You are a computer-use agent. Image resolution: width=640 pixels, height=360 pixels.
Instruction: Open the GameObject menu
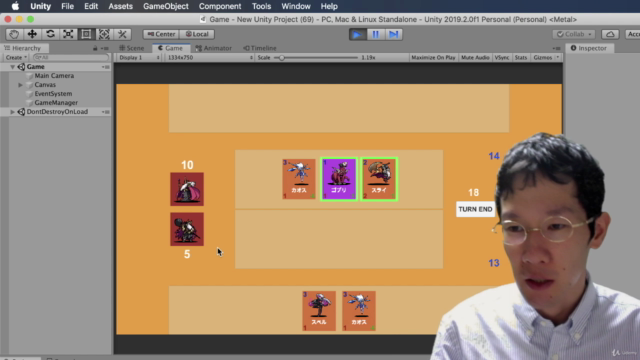pyautogui.click(x=166, y=6)
